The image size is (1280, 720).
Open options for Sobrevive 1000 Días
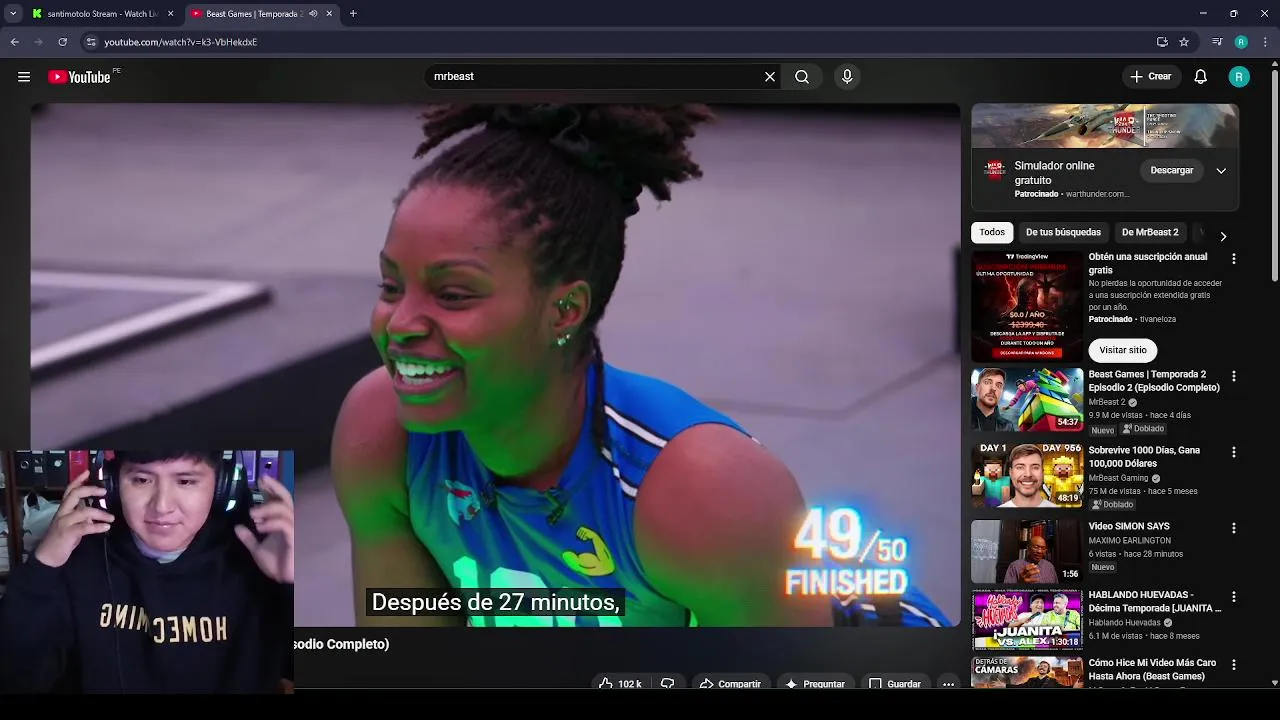click(1233, 452)
